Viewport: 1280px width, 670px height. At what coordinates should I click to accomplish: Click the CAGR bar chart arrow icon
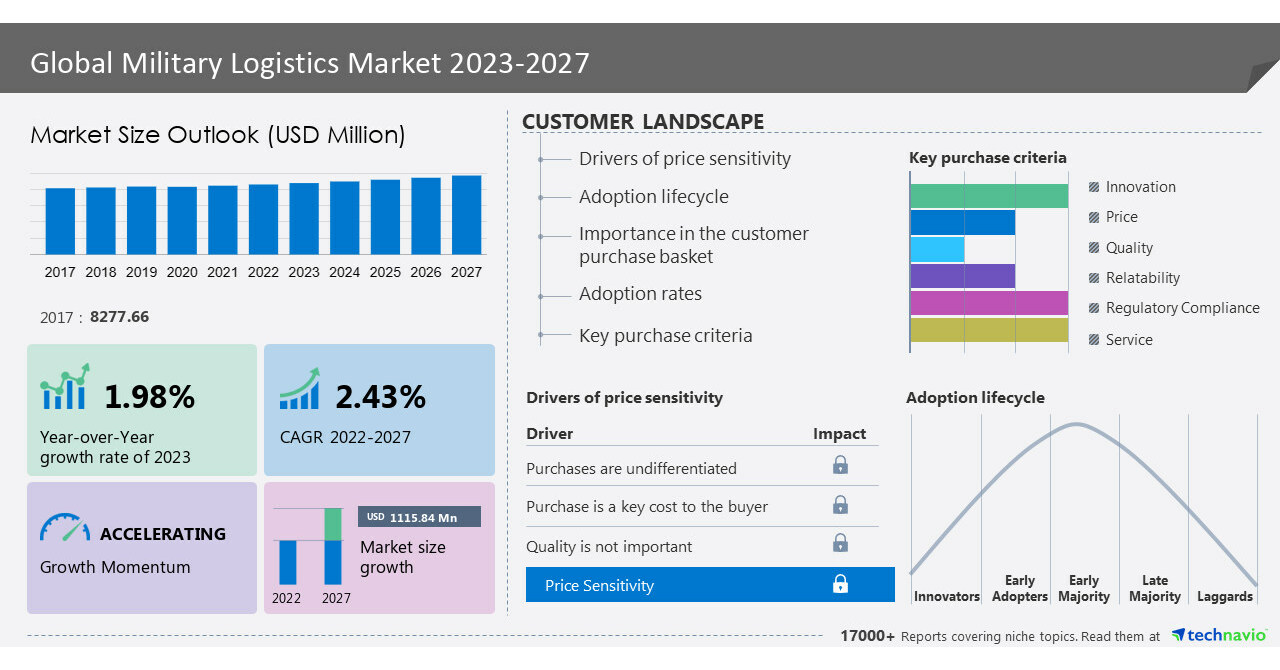point(299,389)
